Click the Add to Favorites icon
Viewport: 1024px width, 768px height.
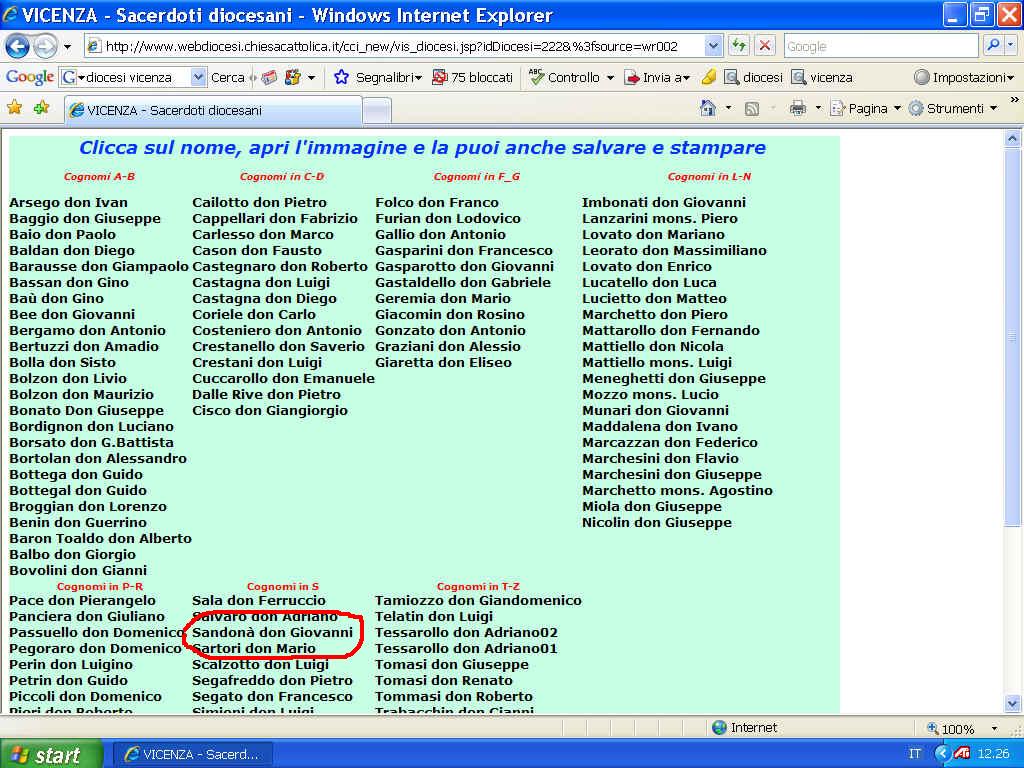41,108
